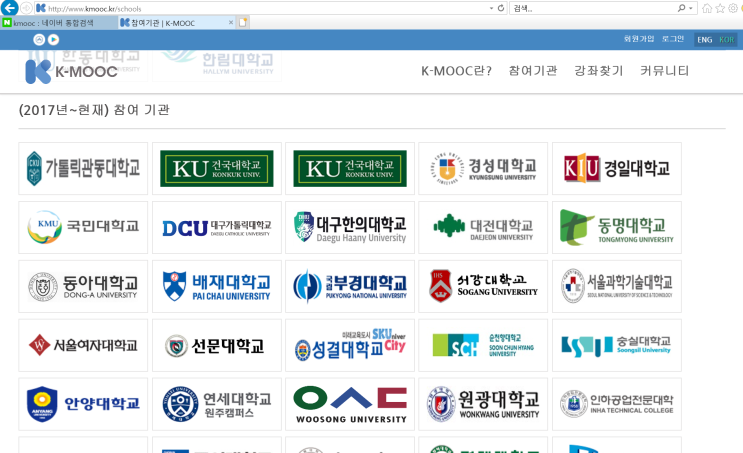Open 국민대학교 KMU card
This screenshot has height=453, width=743.
point(83,227)
